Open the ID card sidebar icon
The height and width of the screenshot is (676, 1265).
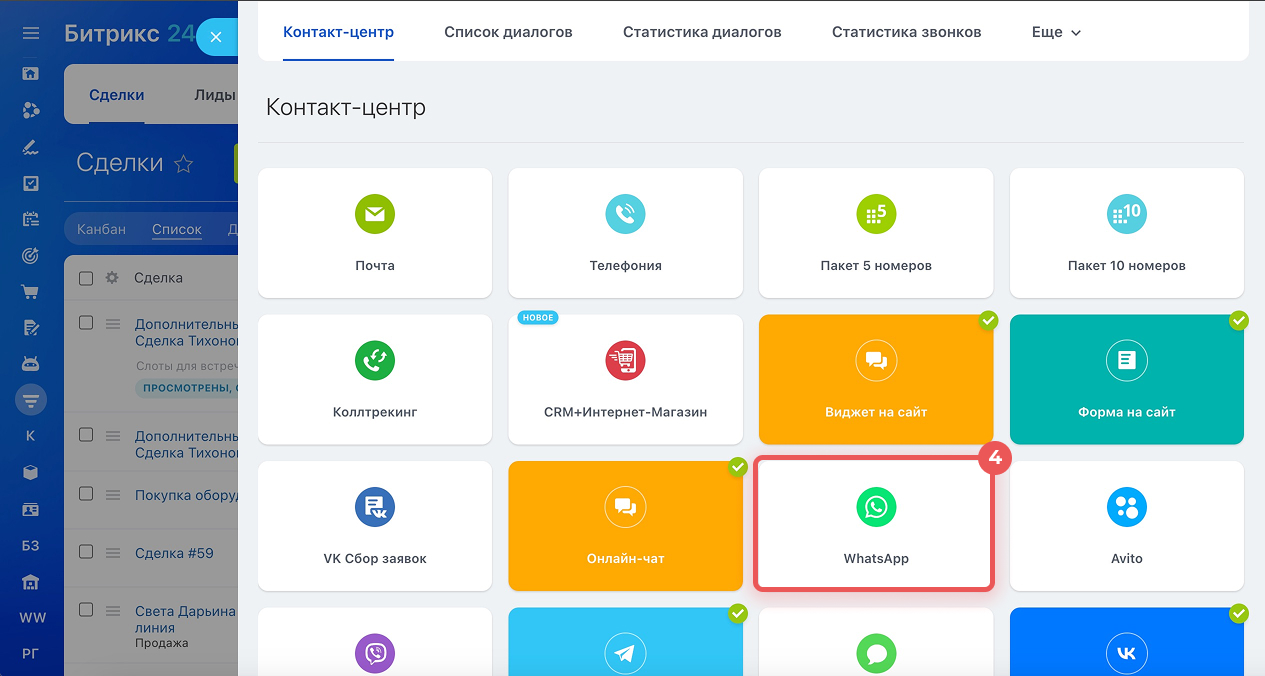point(31,510)
